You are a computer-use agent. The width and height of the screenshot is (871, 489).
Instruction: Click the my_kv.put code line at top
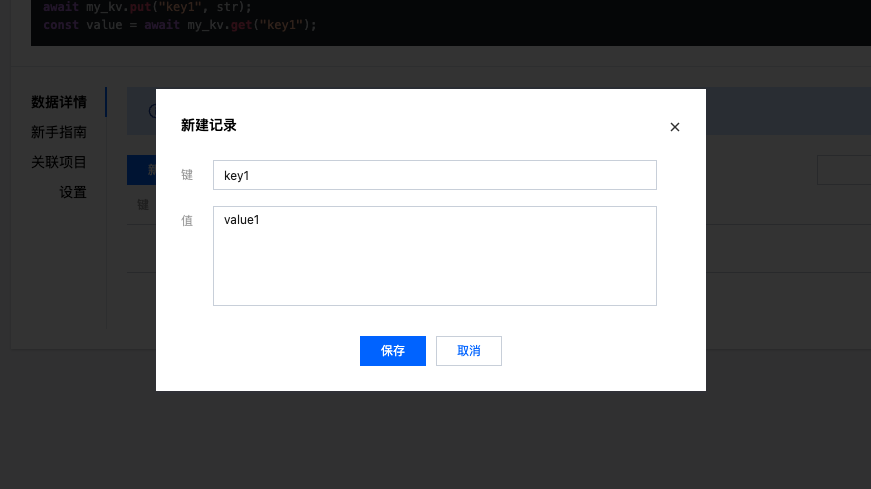pyautogui.click(x=147, y=7)
